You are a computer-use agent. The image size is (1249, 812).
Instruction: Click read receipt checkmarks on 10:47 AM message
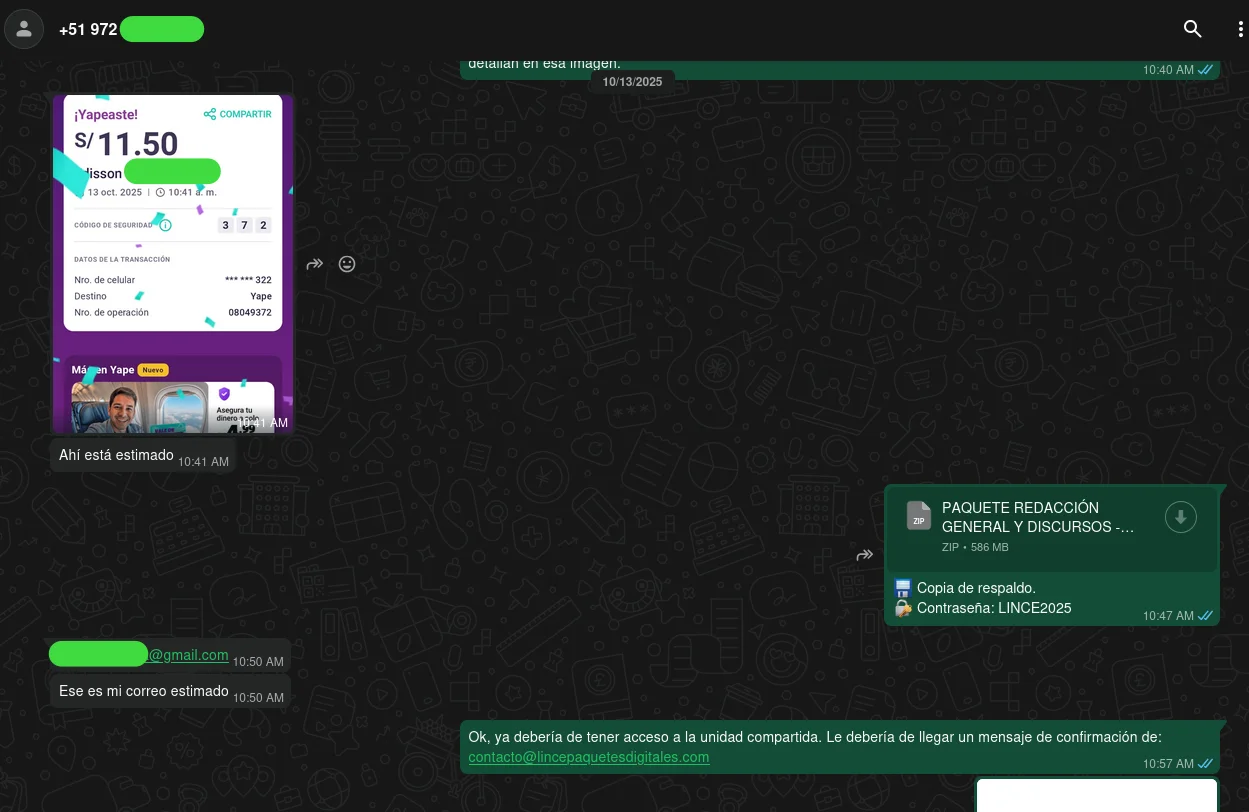click(x=1206, y=616)
